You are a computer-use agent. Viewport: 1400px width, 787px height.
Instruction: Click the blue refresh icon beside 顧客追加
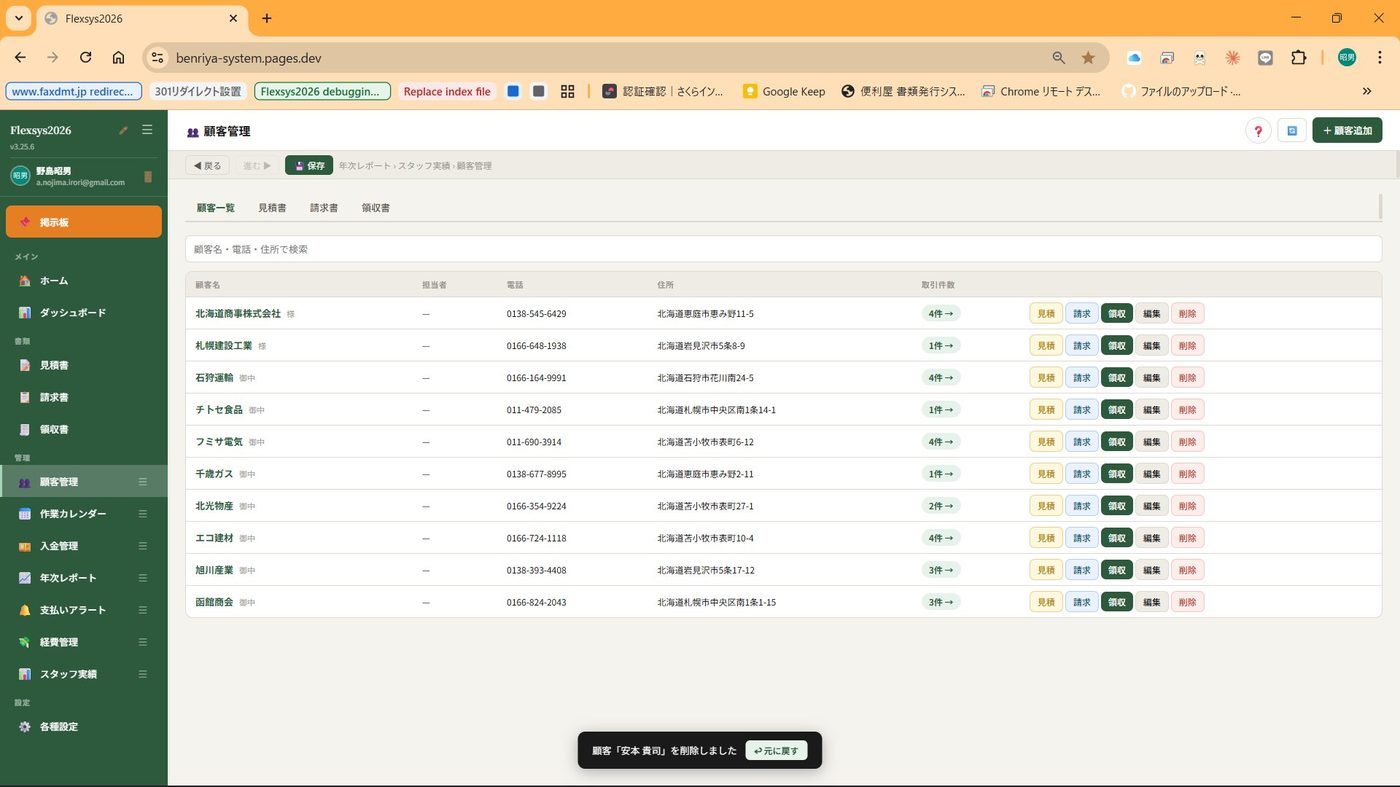pyautogui.click(x=1292, y=130)
